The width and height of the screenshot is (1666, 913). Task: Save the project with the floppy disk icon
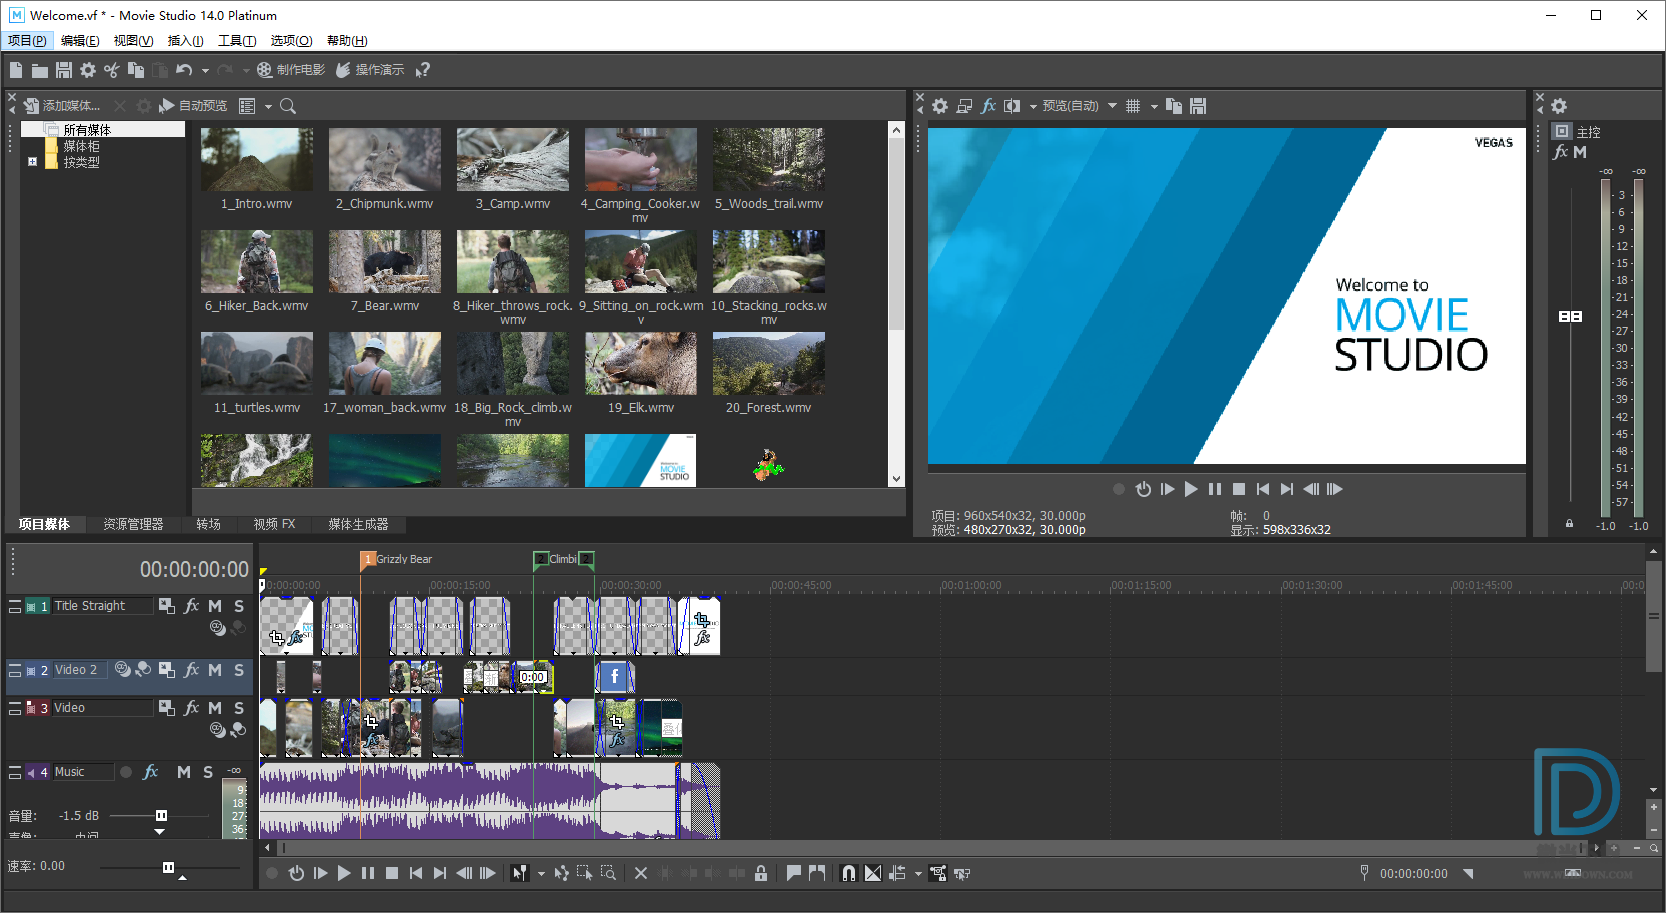point(64,70)
